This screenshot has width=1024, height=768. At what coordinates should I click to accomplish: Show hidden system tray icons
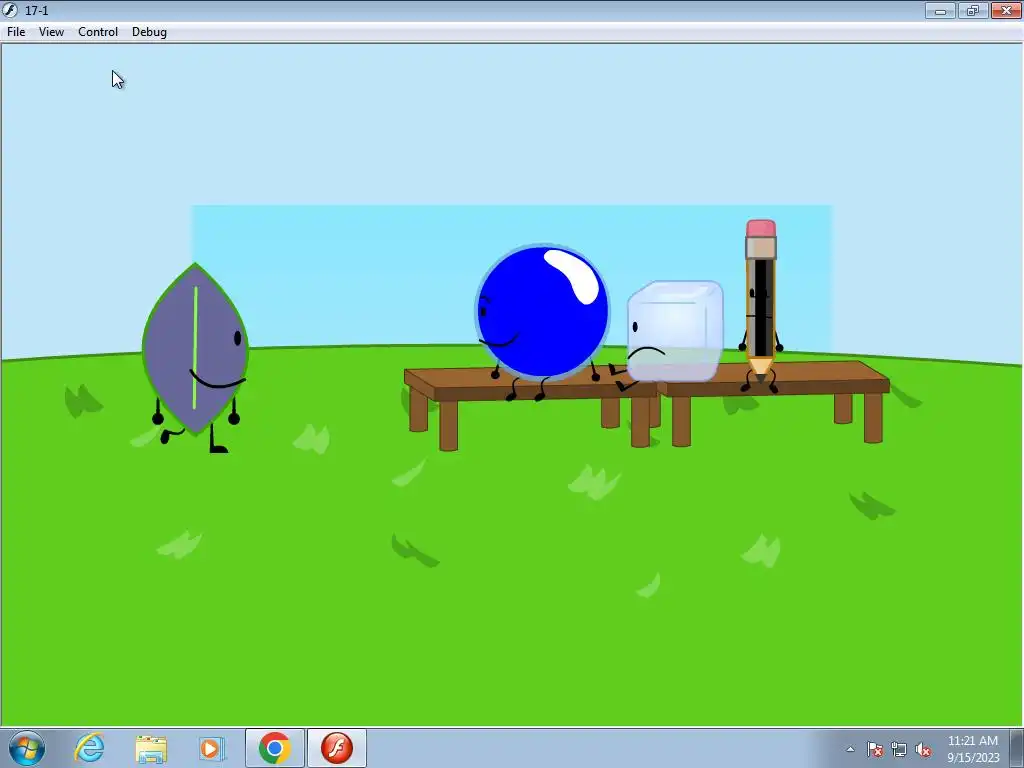[850, 749]
